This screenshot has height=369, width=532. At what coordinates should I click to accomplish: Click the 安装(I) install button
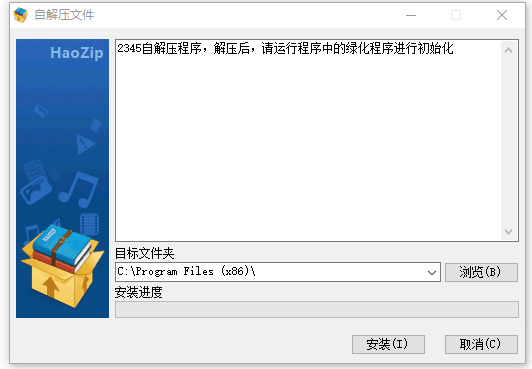click(x=388, y=344)
